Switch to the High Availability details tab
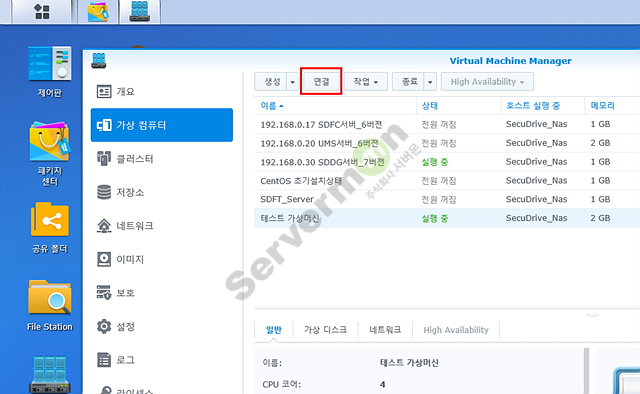640x394 pixels. point(456,330)
